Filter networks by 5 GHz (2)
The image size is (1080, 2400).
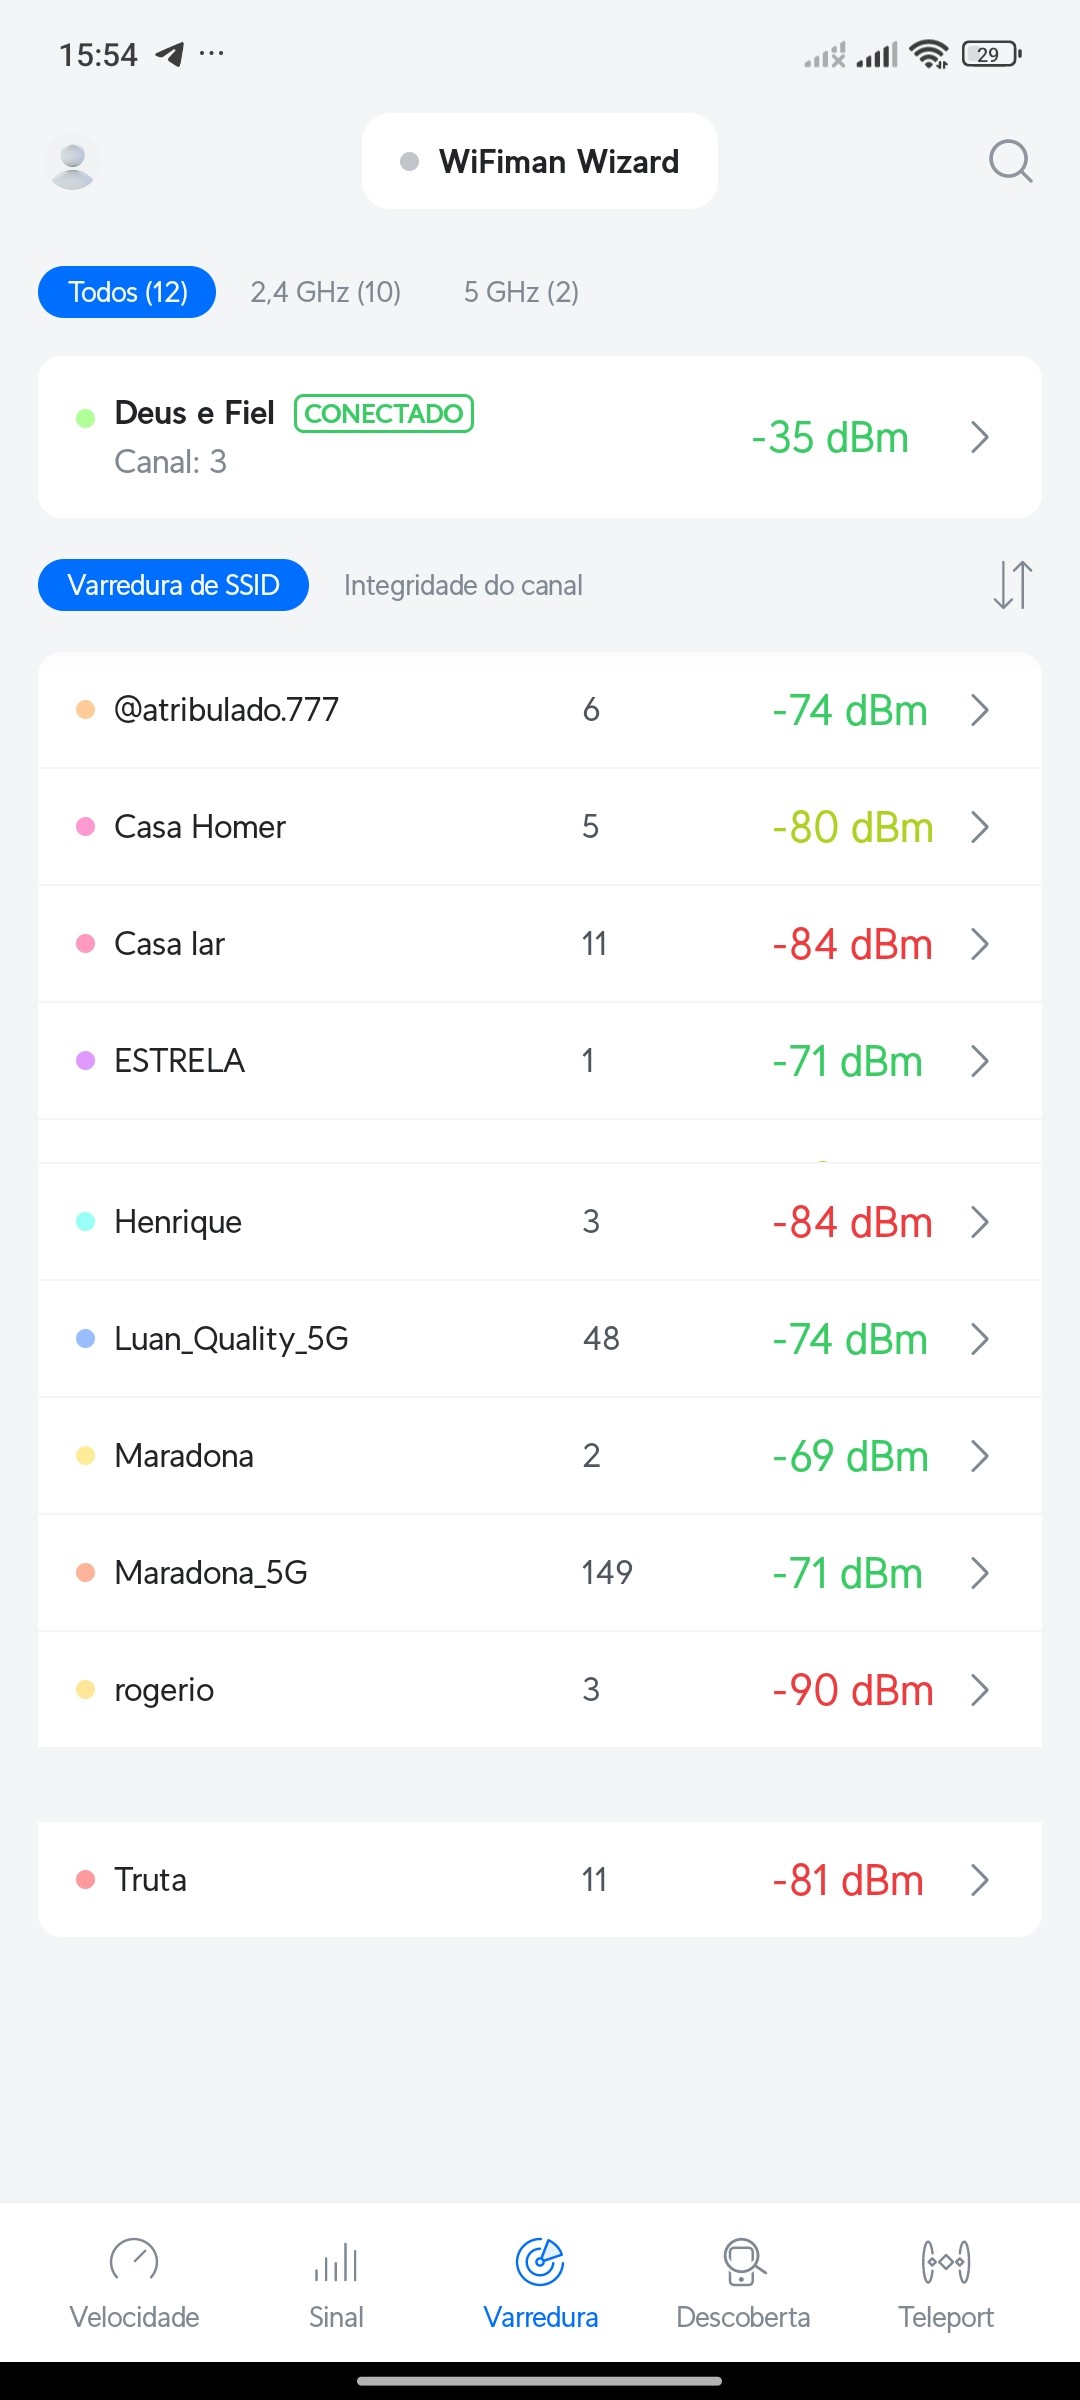click(x=521, y=292)
